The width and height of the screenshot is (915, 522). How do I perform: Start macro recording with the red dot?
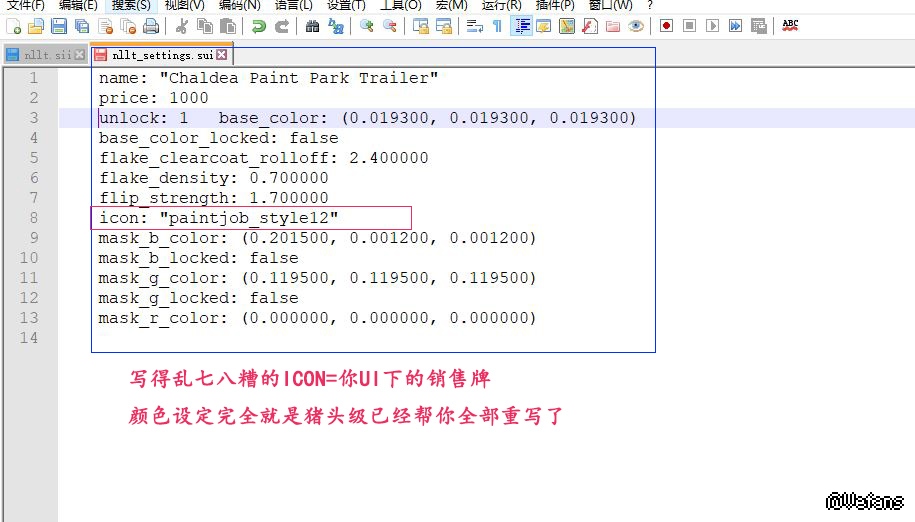click(666, 26)
